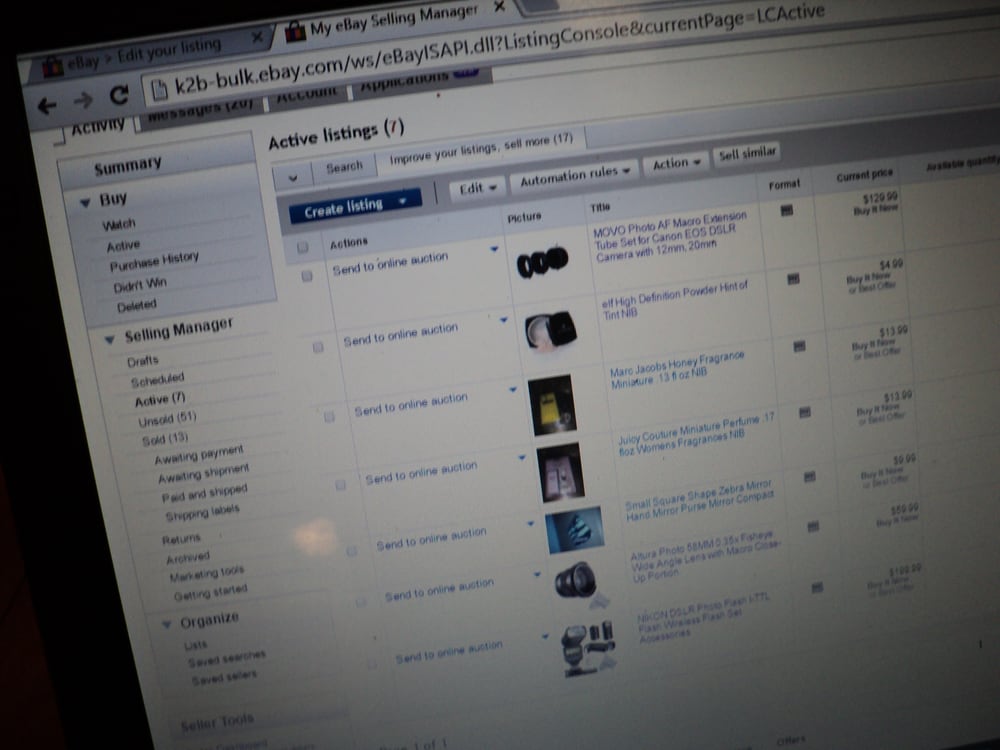The height and width of the screenshot is (750, 1000).
Task: Tick checkbox for elf High Definition Powder listing
Action: click(318, 347)
